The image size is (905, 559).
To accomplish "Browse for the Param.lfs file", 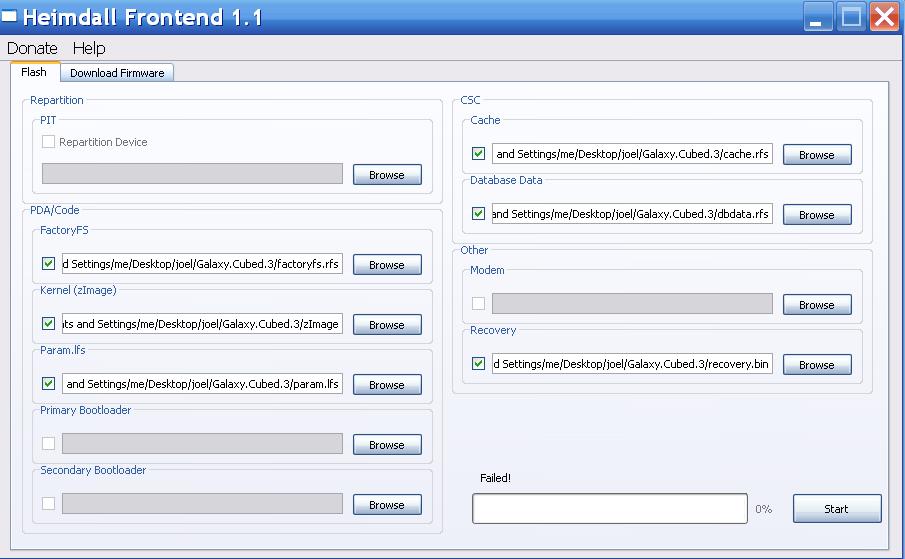I will 387,385.
